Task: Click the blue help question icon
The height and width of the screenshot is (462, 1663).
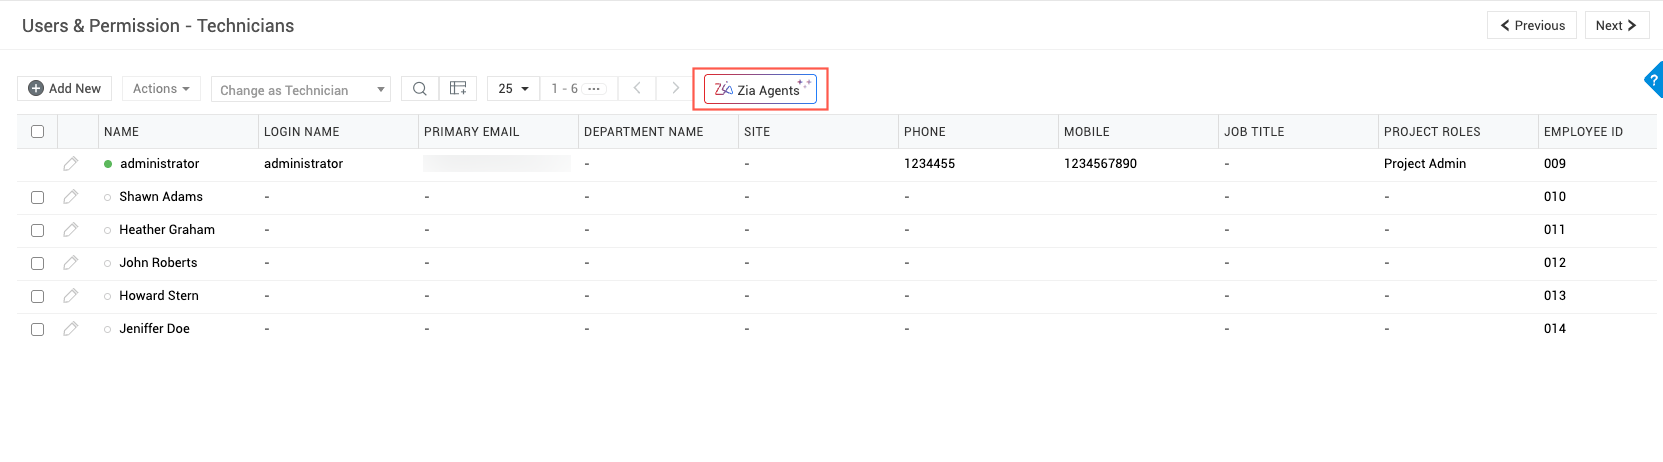Action: point(1655,80)
